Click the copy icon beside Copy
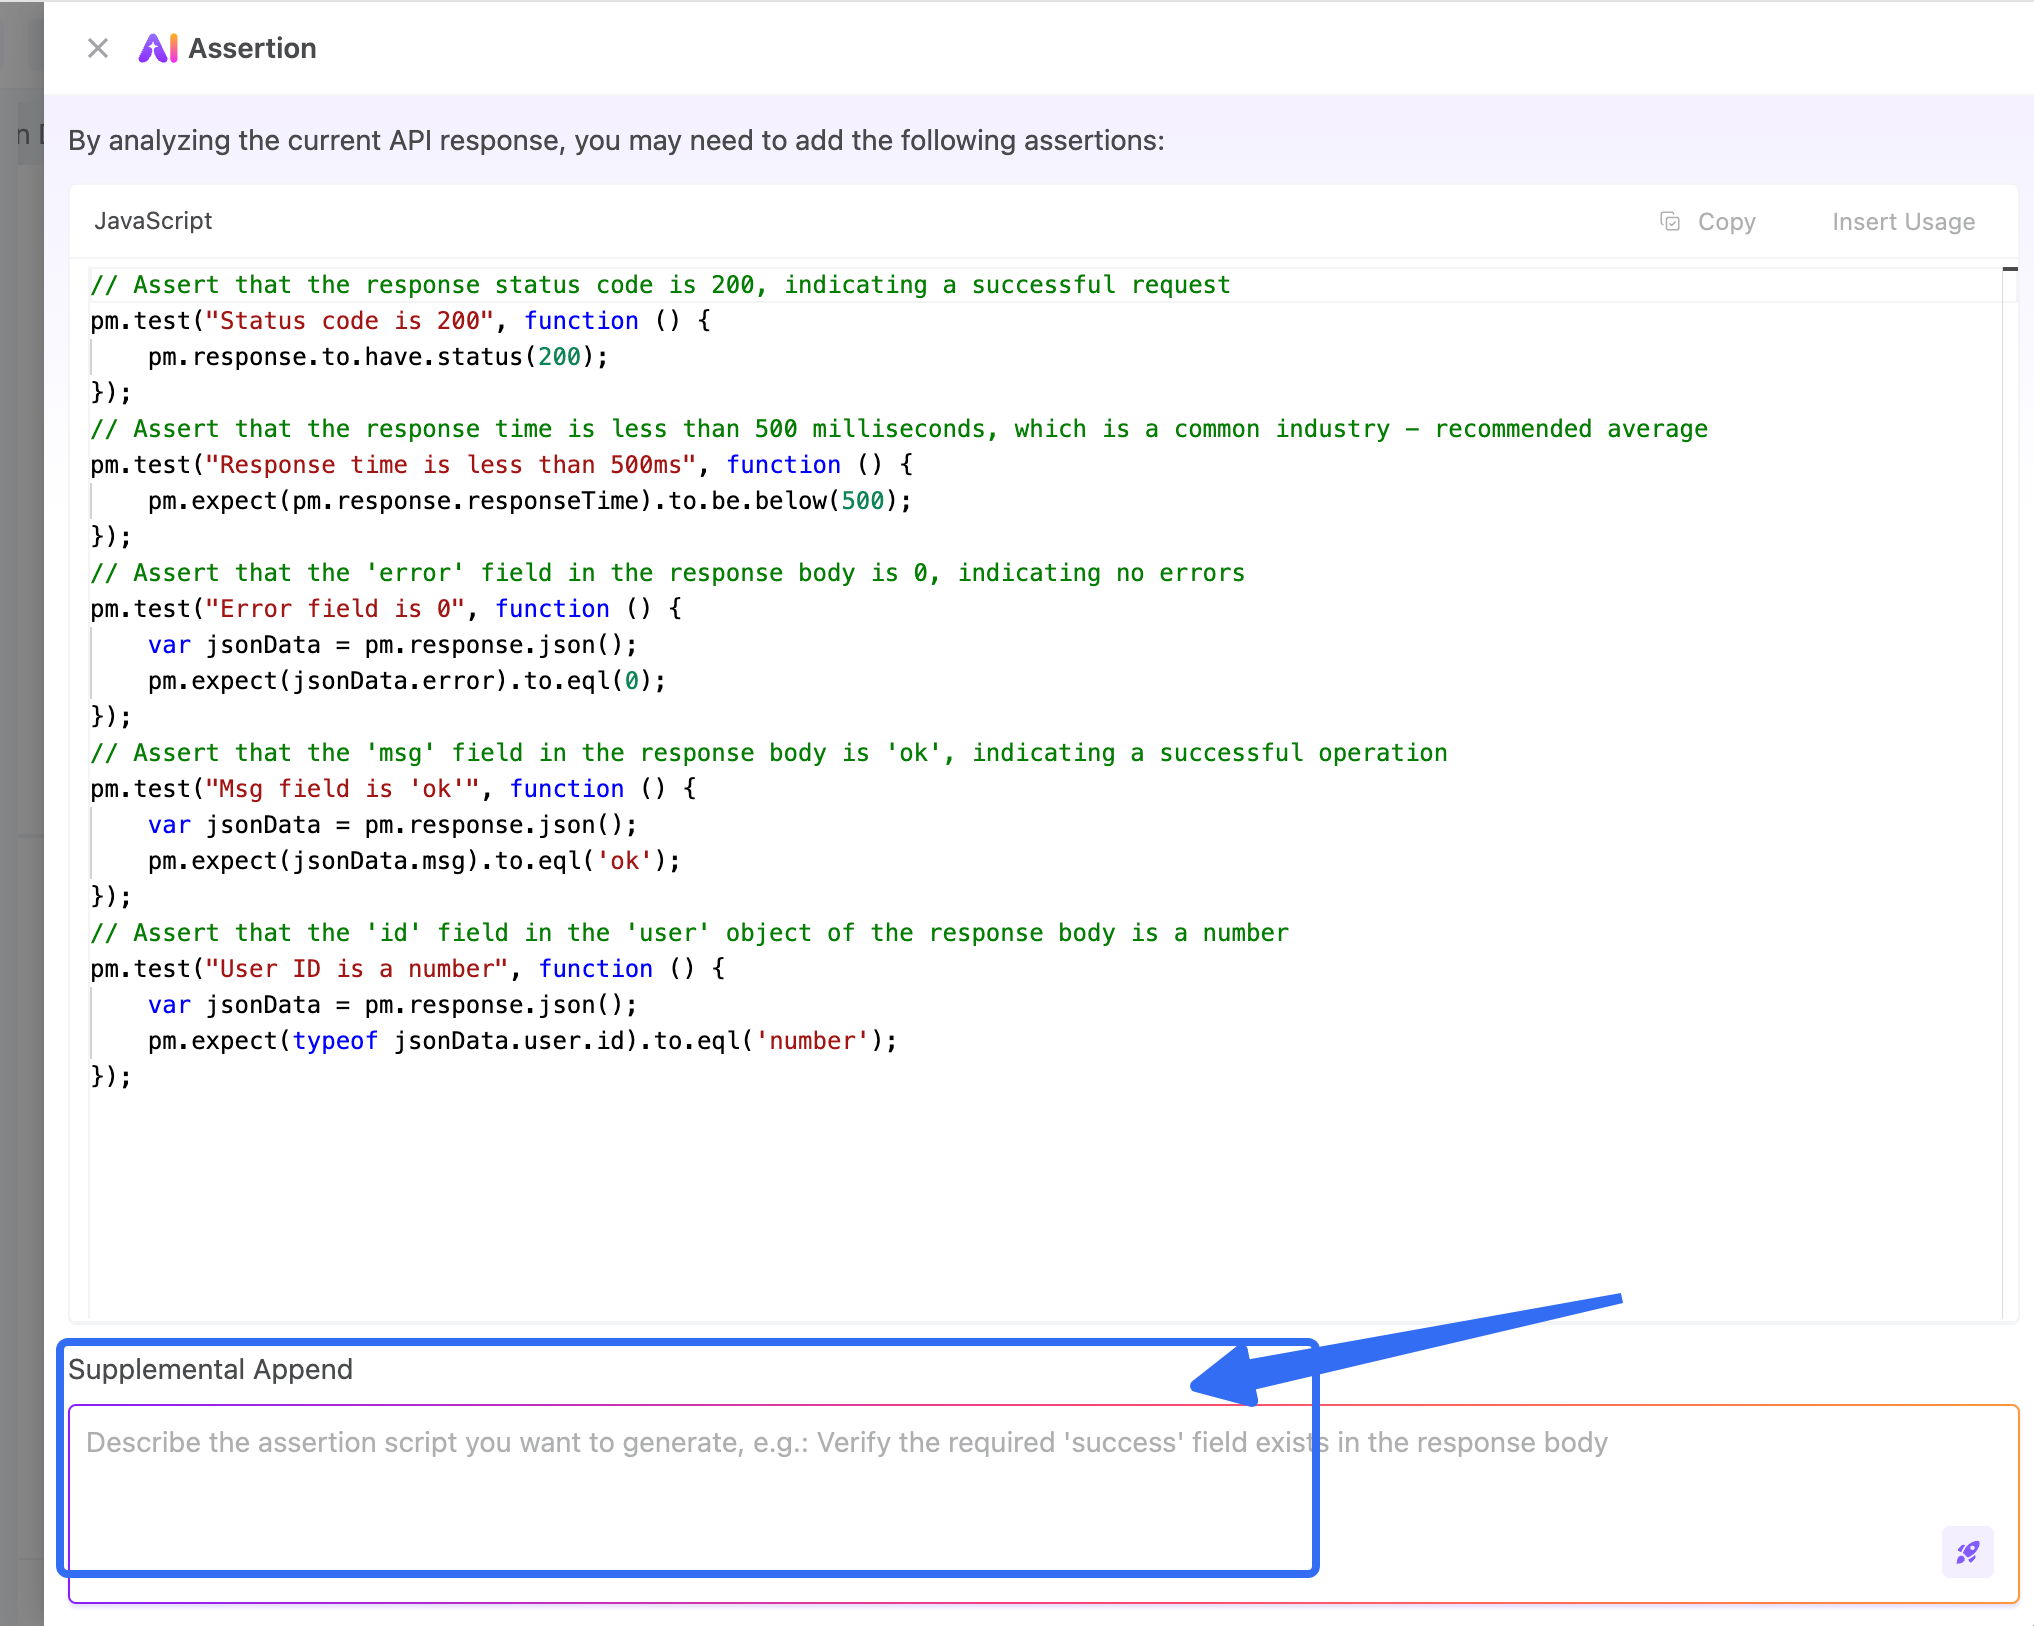Image resolution: width=2034 pixels, height=1626 pixels. [1669, 221]
